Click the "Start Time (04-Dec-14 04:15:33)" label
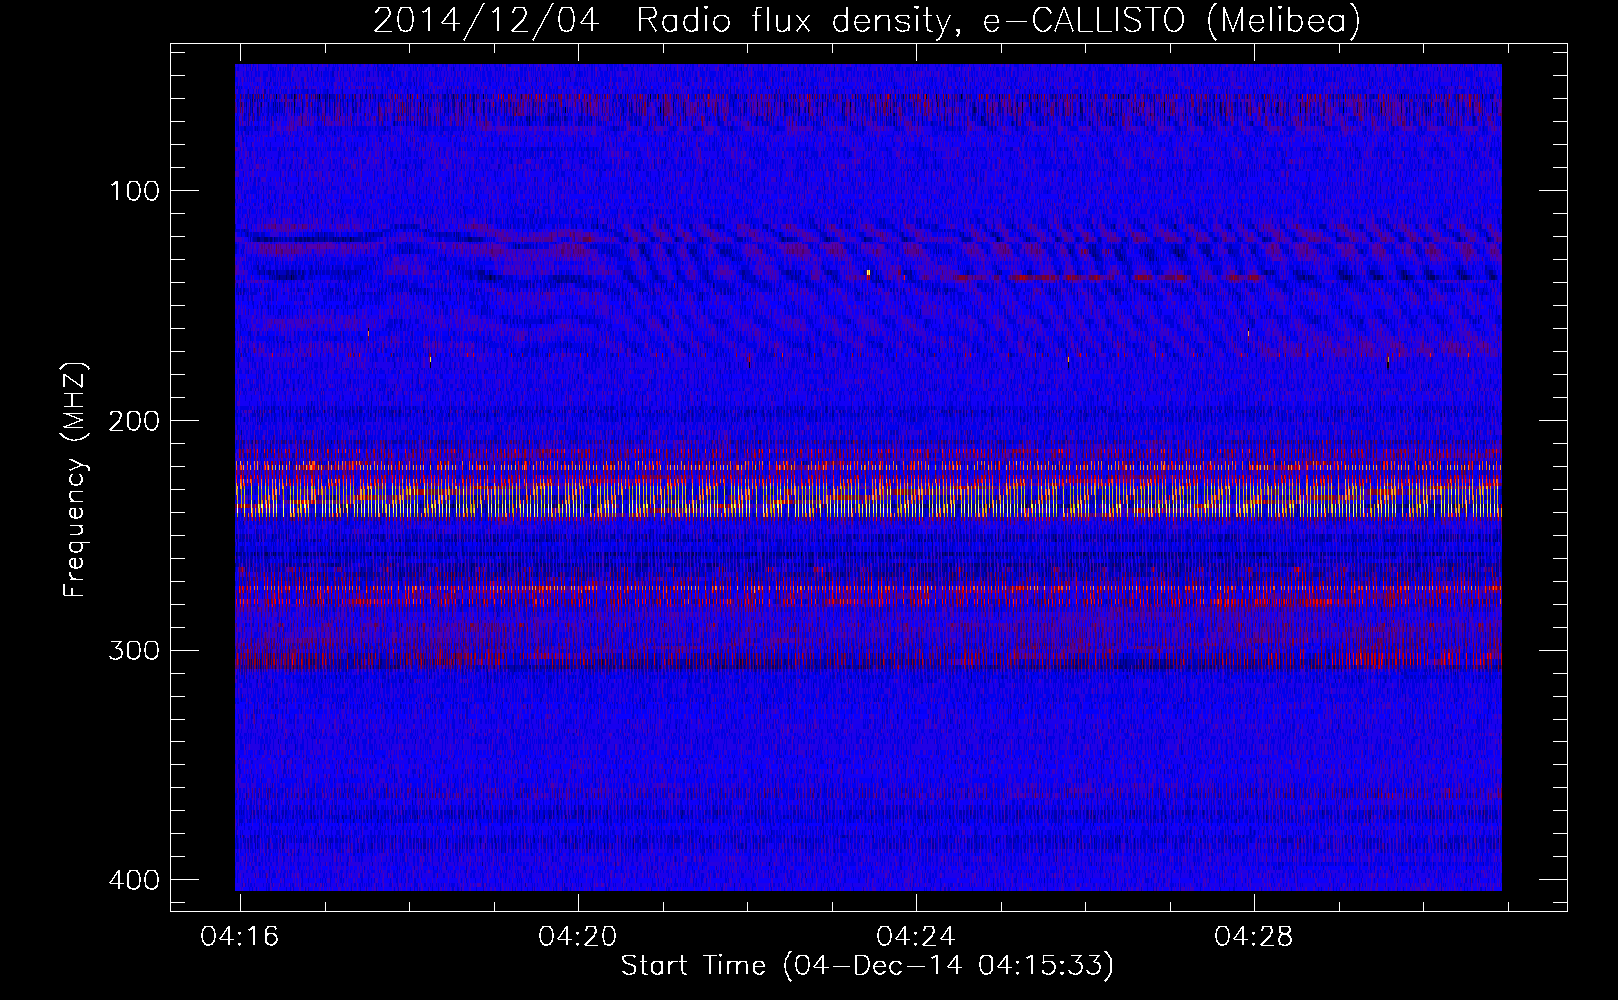The width and height of the screenshot is (1618, 1000). [867, 966]
